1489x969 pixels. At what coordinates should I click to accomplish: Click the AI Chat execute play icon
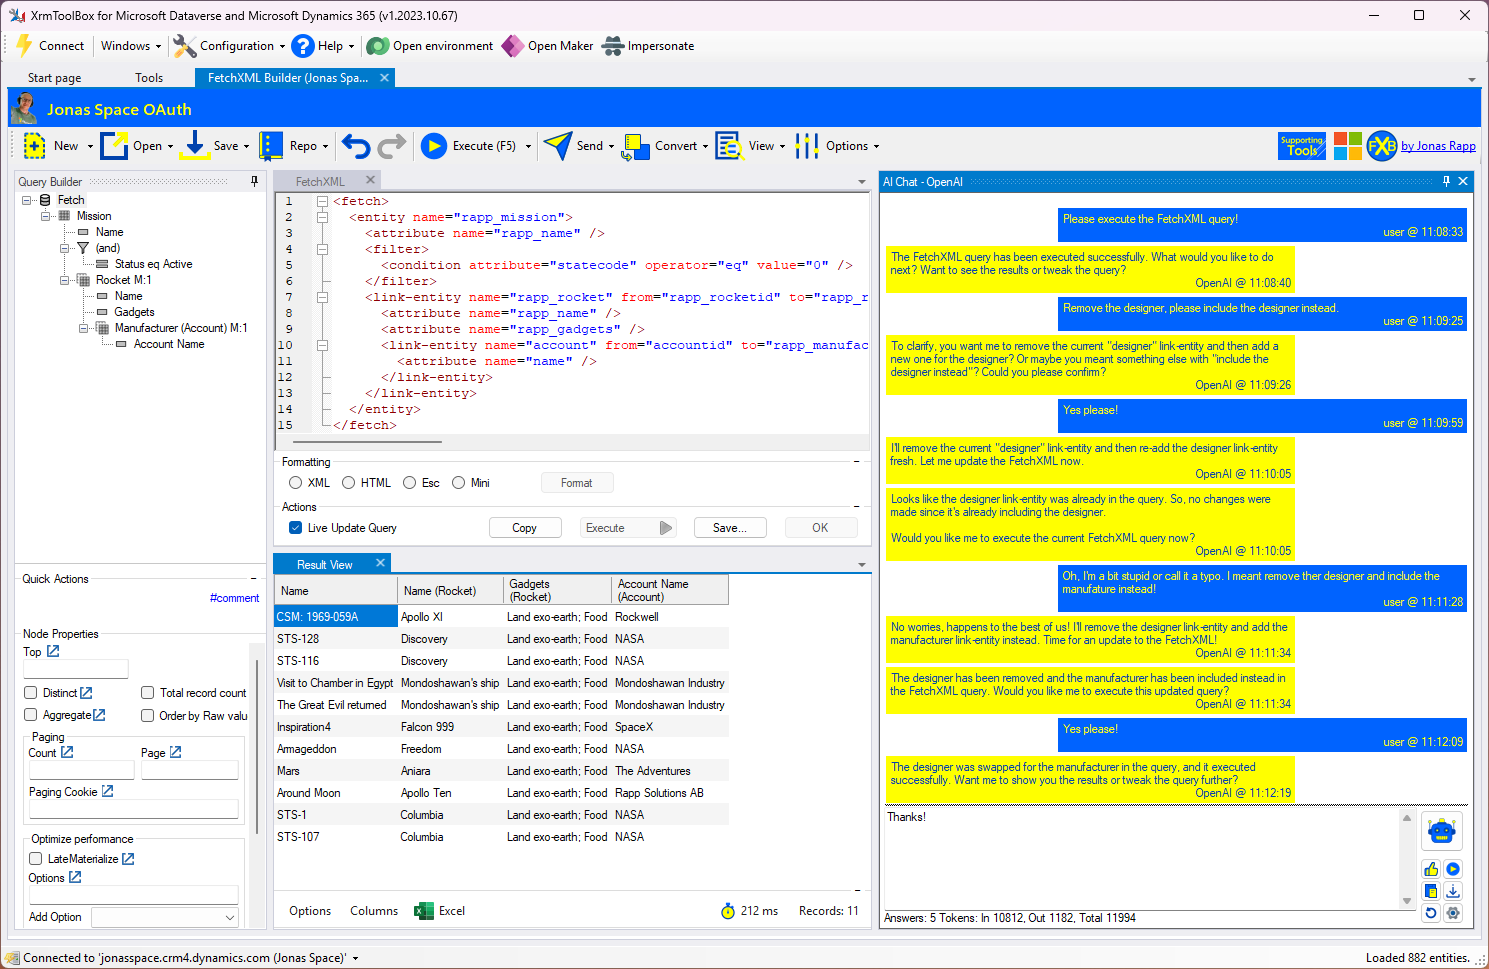(1453, 869)
